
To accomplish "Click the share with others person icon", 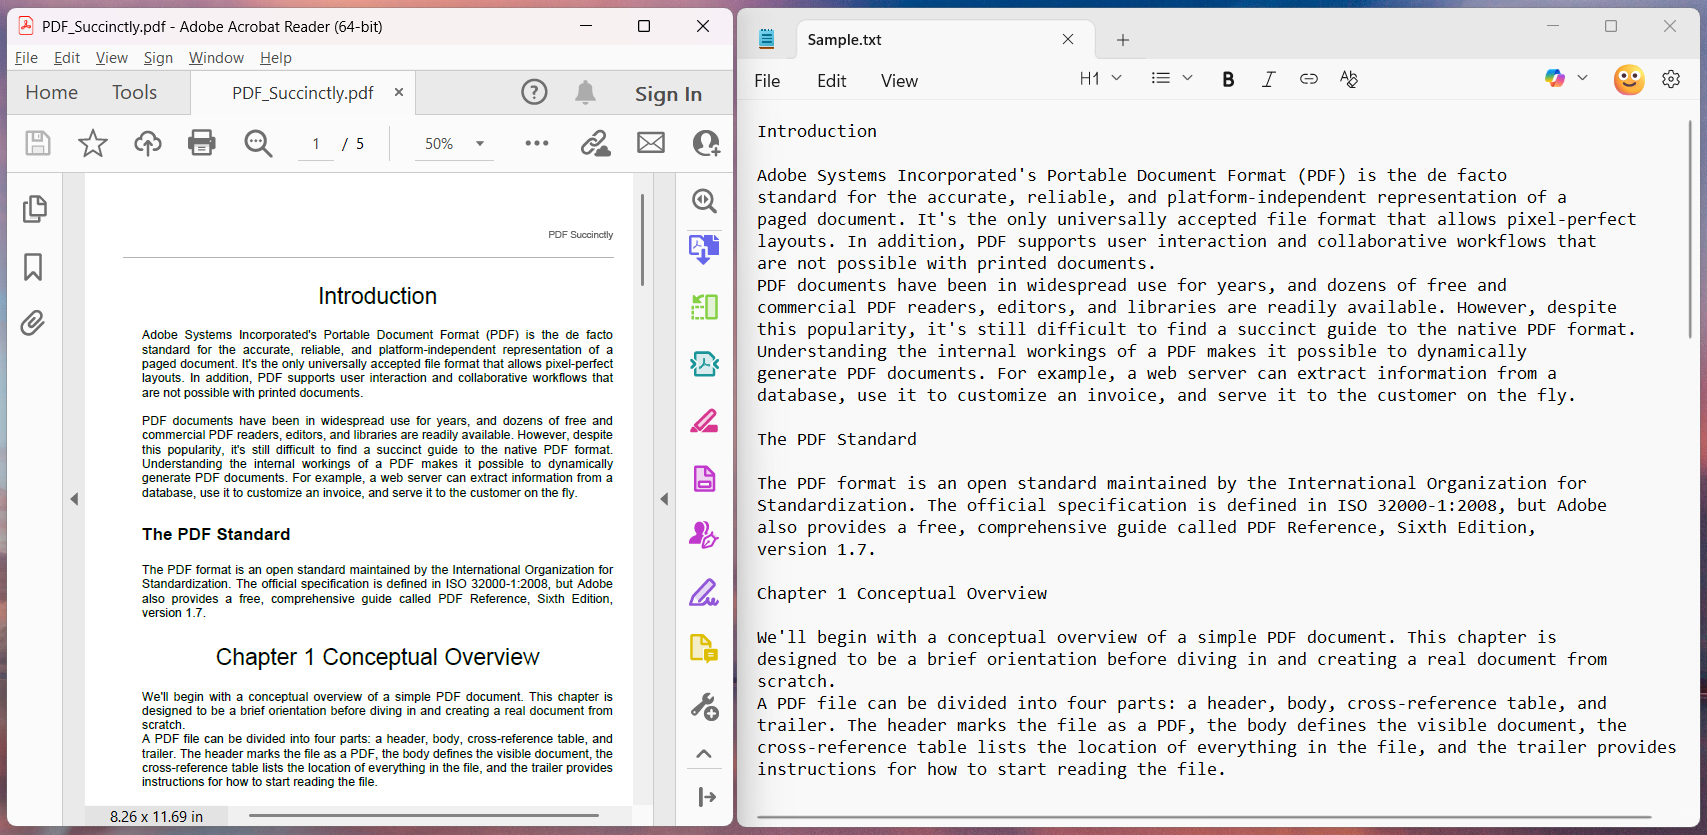I will [x=706, y=143].
